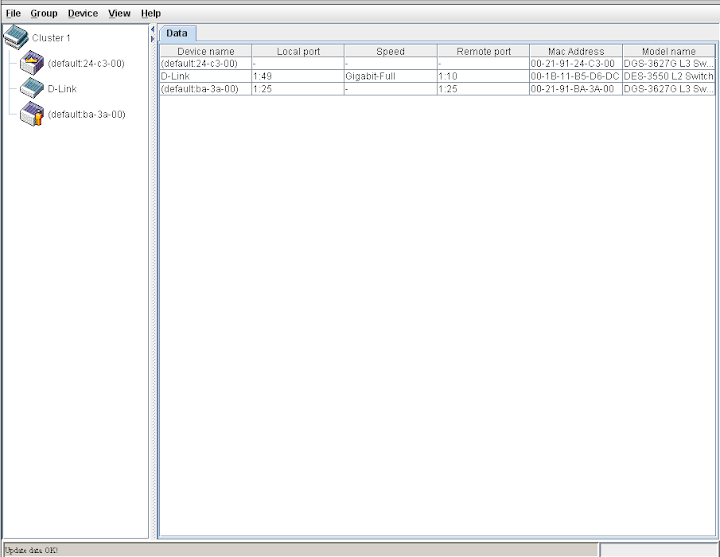Viewport: 720px width, 557px height.
Task: Click the D-Link switch icon in tree
Action: pos(32,88)
